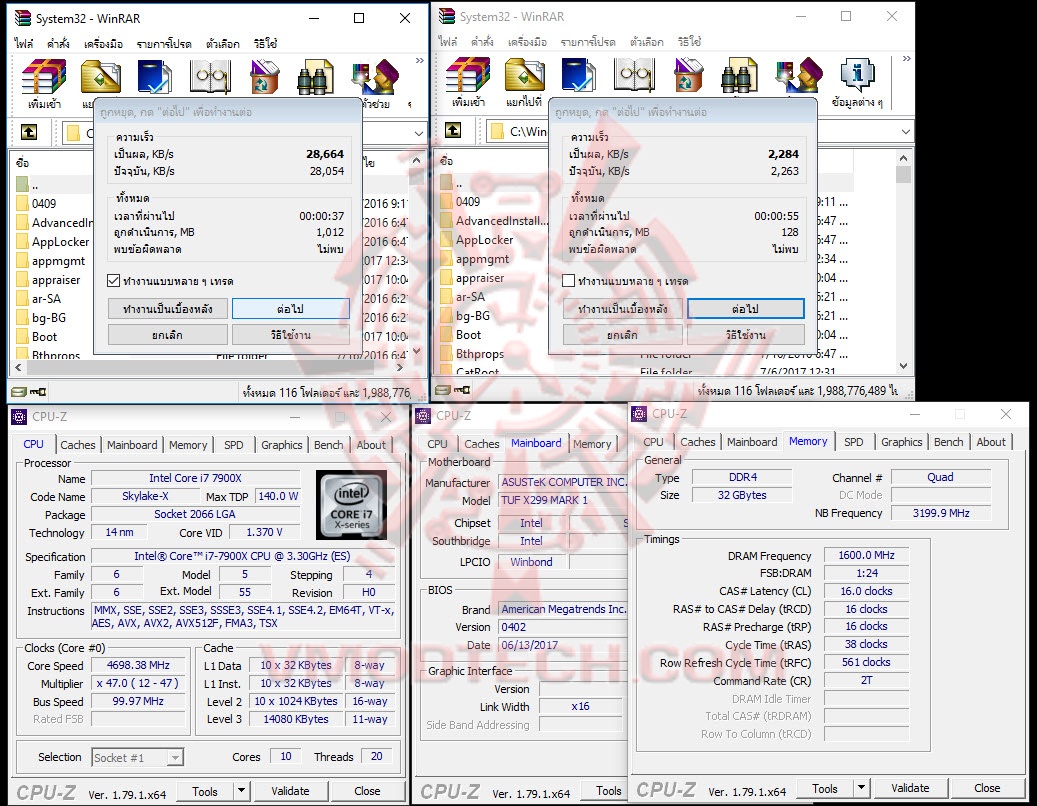
Task: Open Socket #1 selection dropdown in CPU-Z
Action: (x=175, y=758)
